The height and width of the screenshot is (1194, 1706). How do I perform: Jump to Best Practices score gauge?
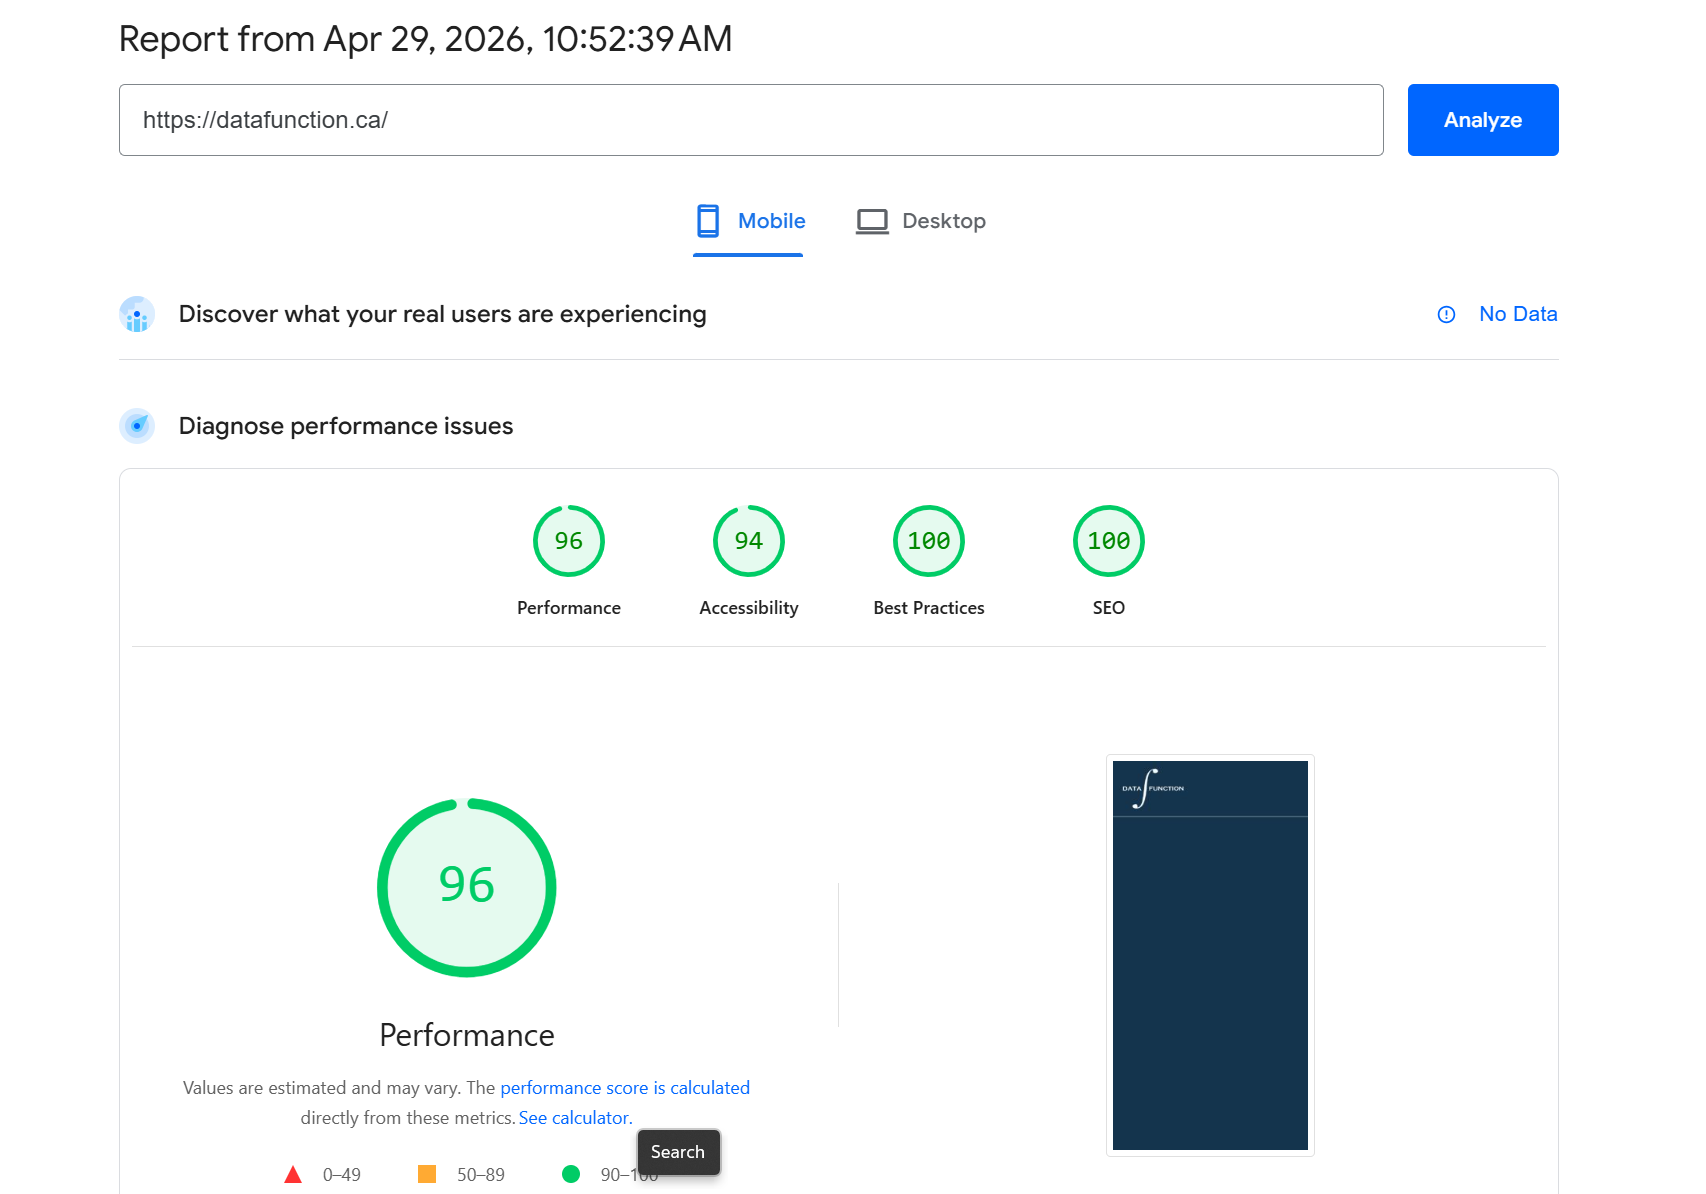click(x=928, y=541)
